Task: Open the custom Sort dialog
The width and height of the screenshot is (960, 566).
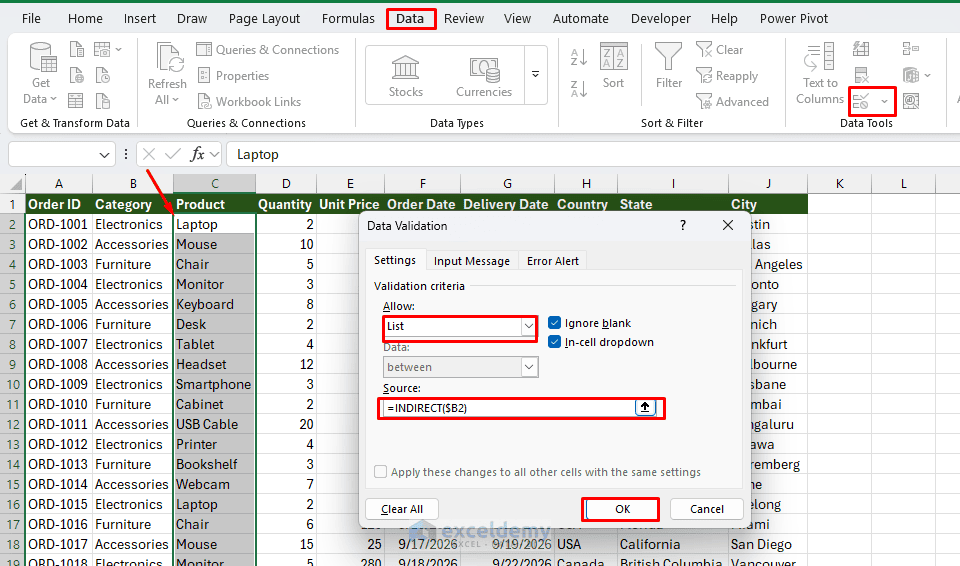Action: tap(613, 66)
